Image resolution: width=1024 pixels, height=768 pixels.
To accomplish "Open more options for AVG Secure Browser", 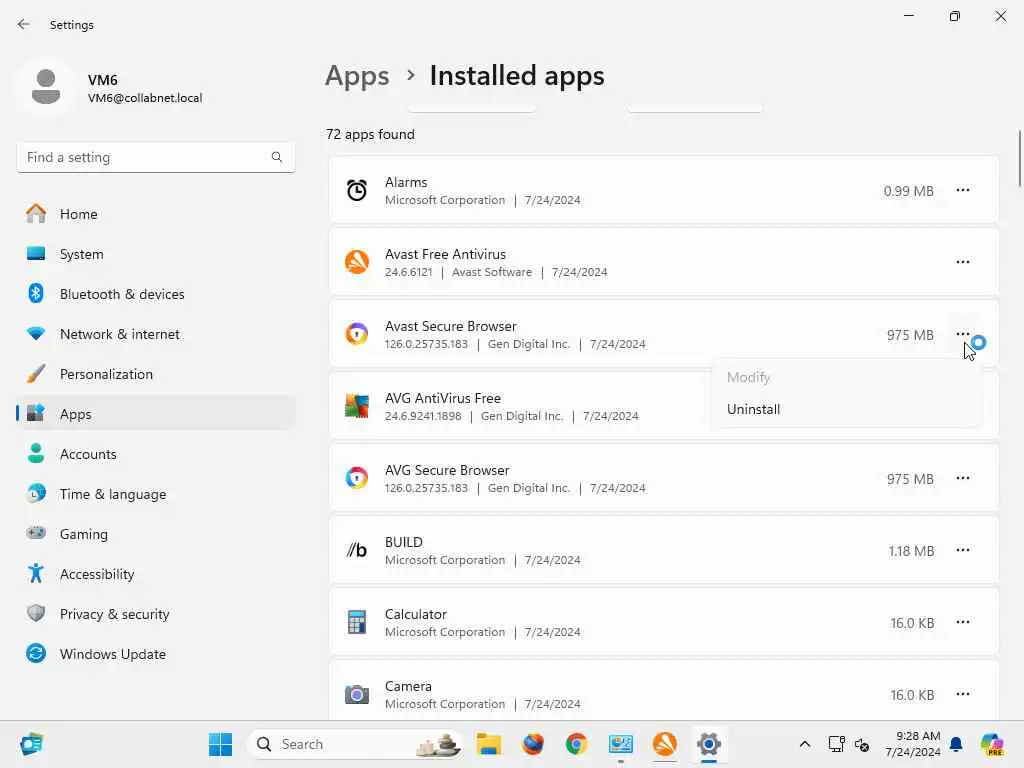I will pyautogui.click(x=963, y=478).
